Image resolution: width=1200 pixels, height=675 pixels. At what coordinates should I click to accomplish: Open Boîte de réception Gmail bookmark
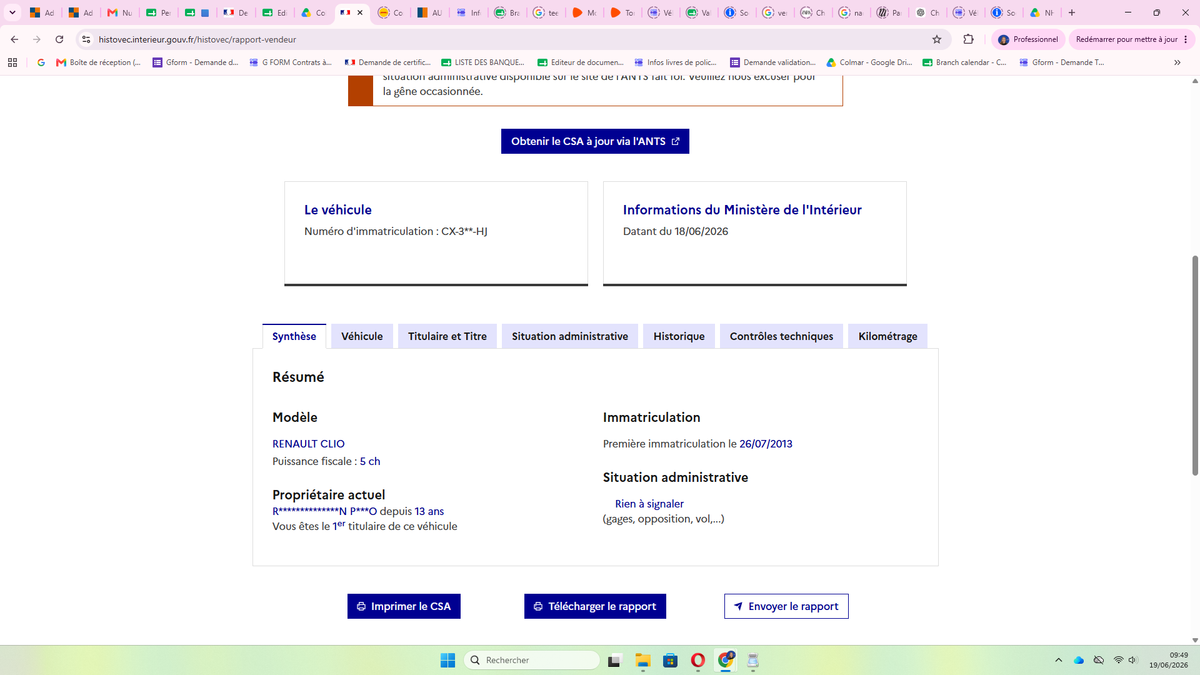(98, 62)
